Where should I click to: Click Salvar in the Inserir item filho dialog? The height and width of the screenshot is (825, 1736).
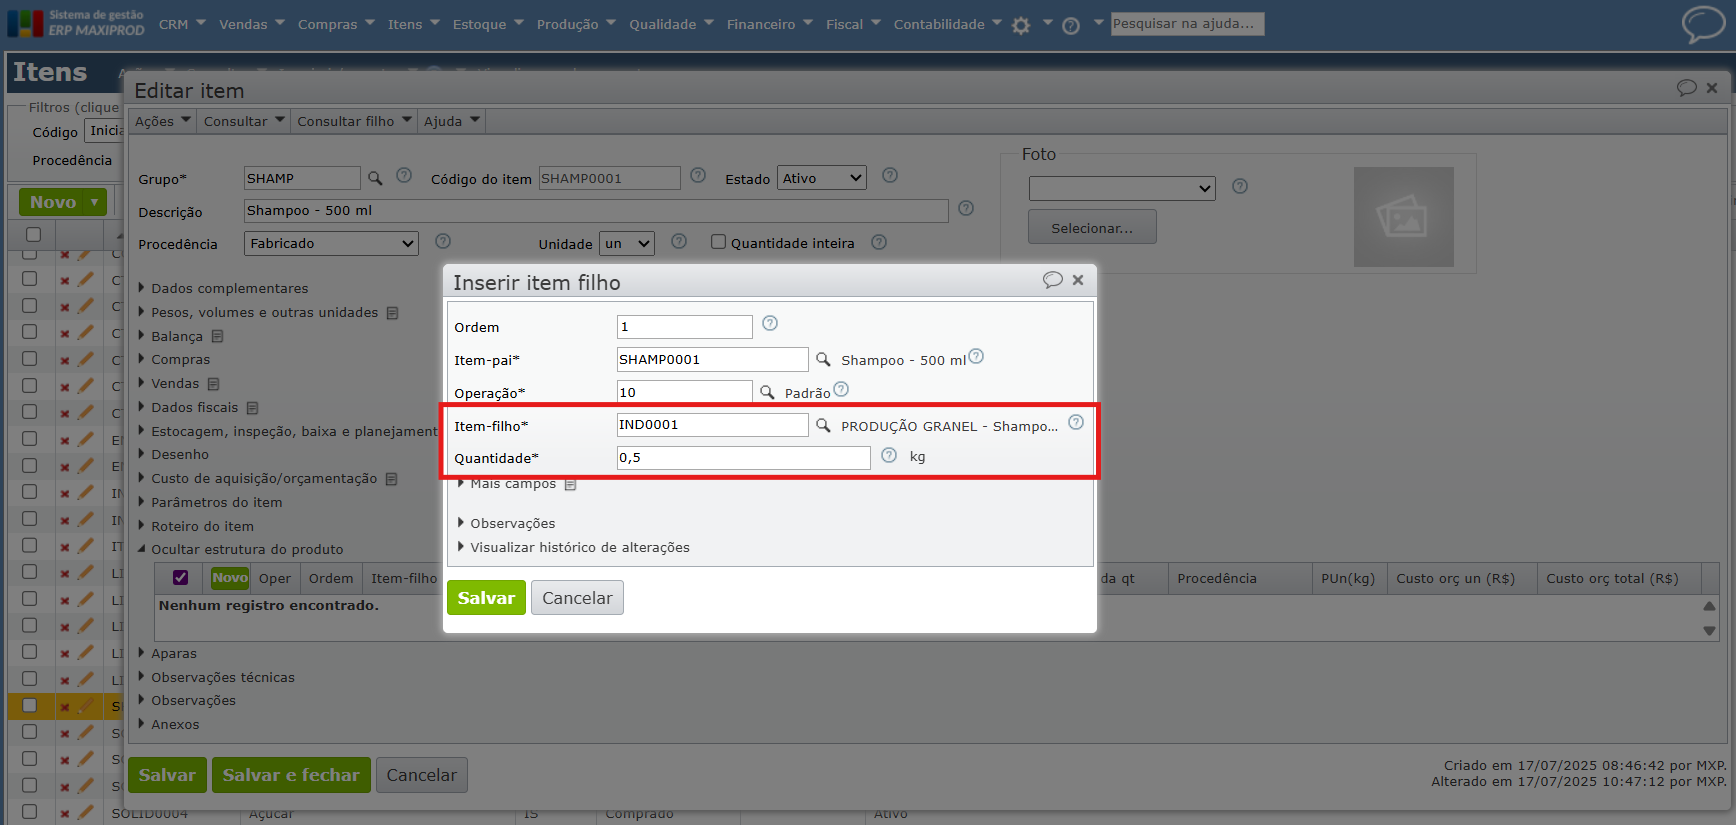tap(486, 598)
